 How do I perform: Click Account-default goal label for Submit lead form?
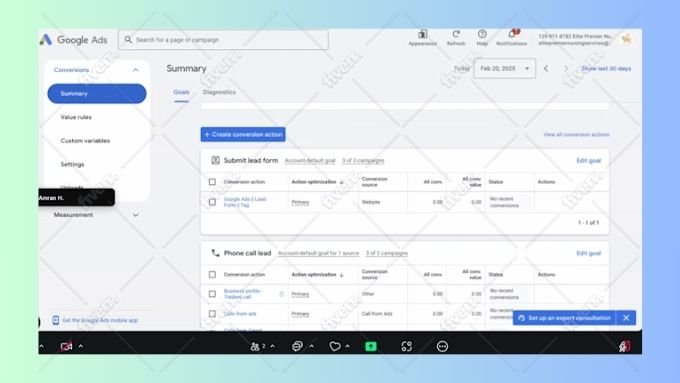click(x=310, y=160)
